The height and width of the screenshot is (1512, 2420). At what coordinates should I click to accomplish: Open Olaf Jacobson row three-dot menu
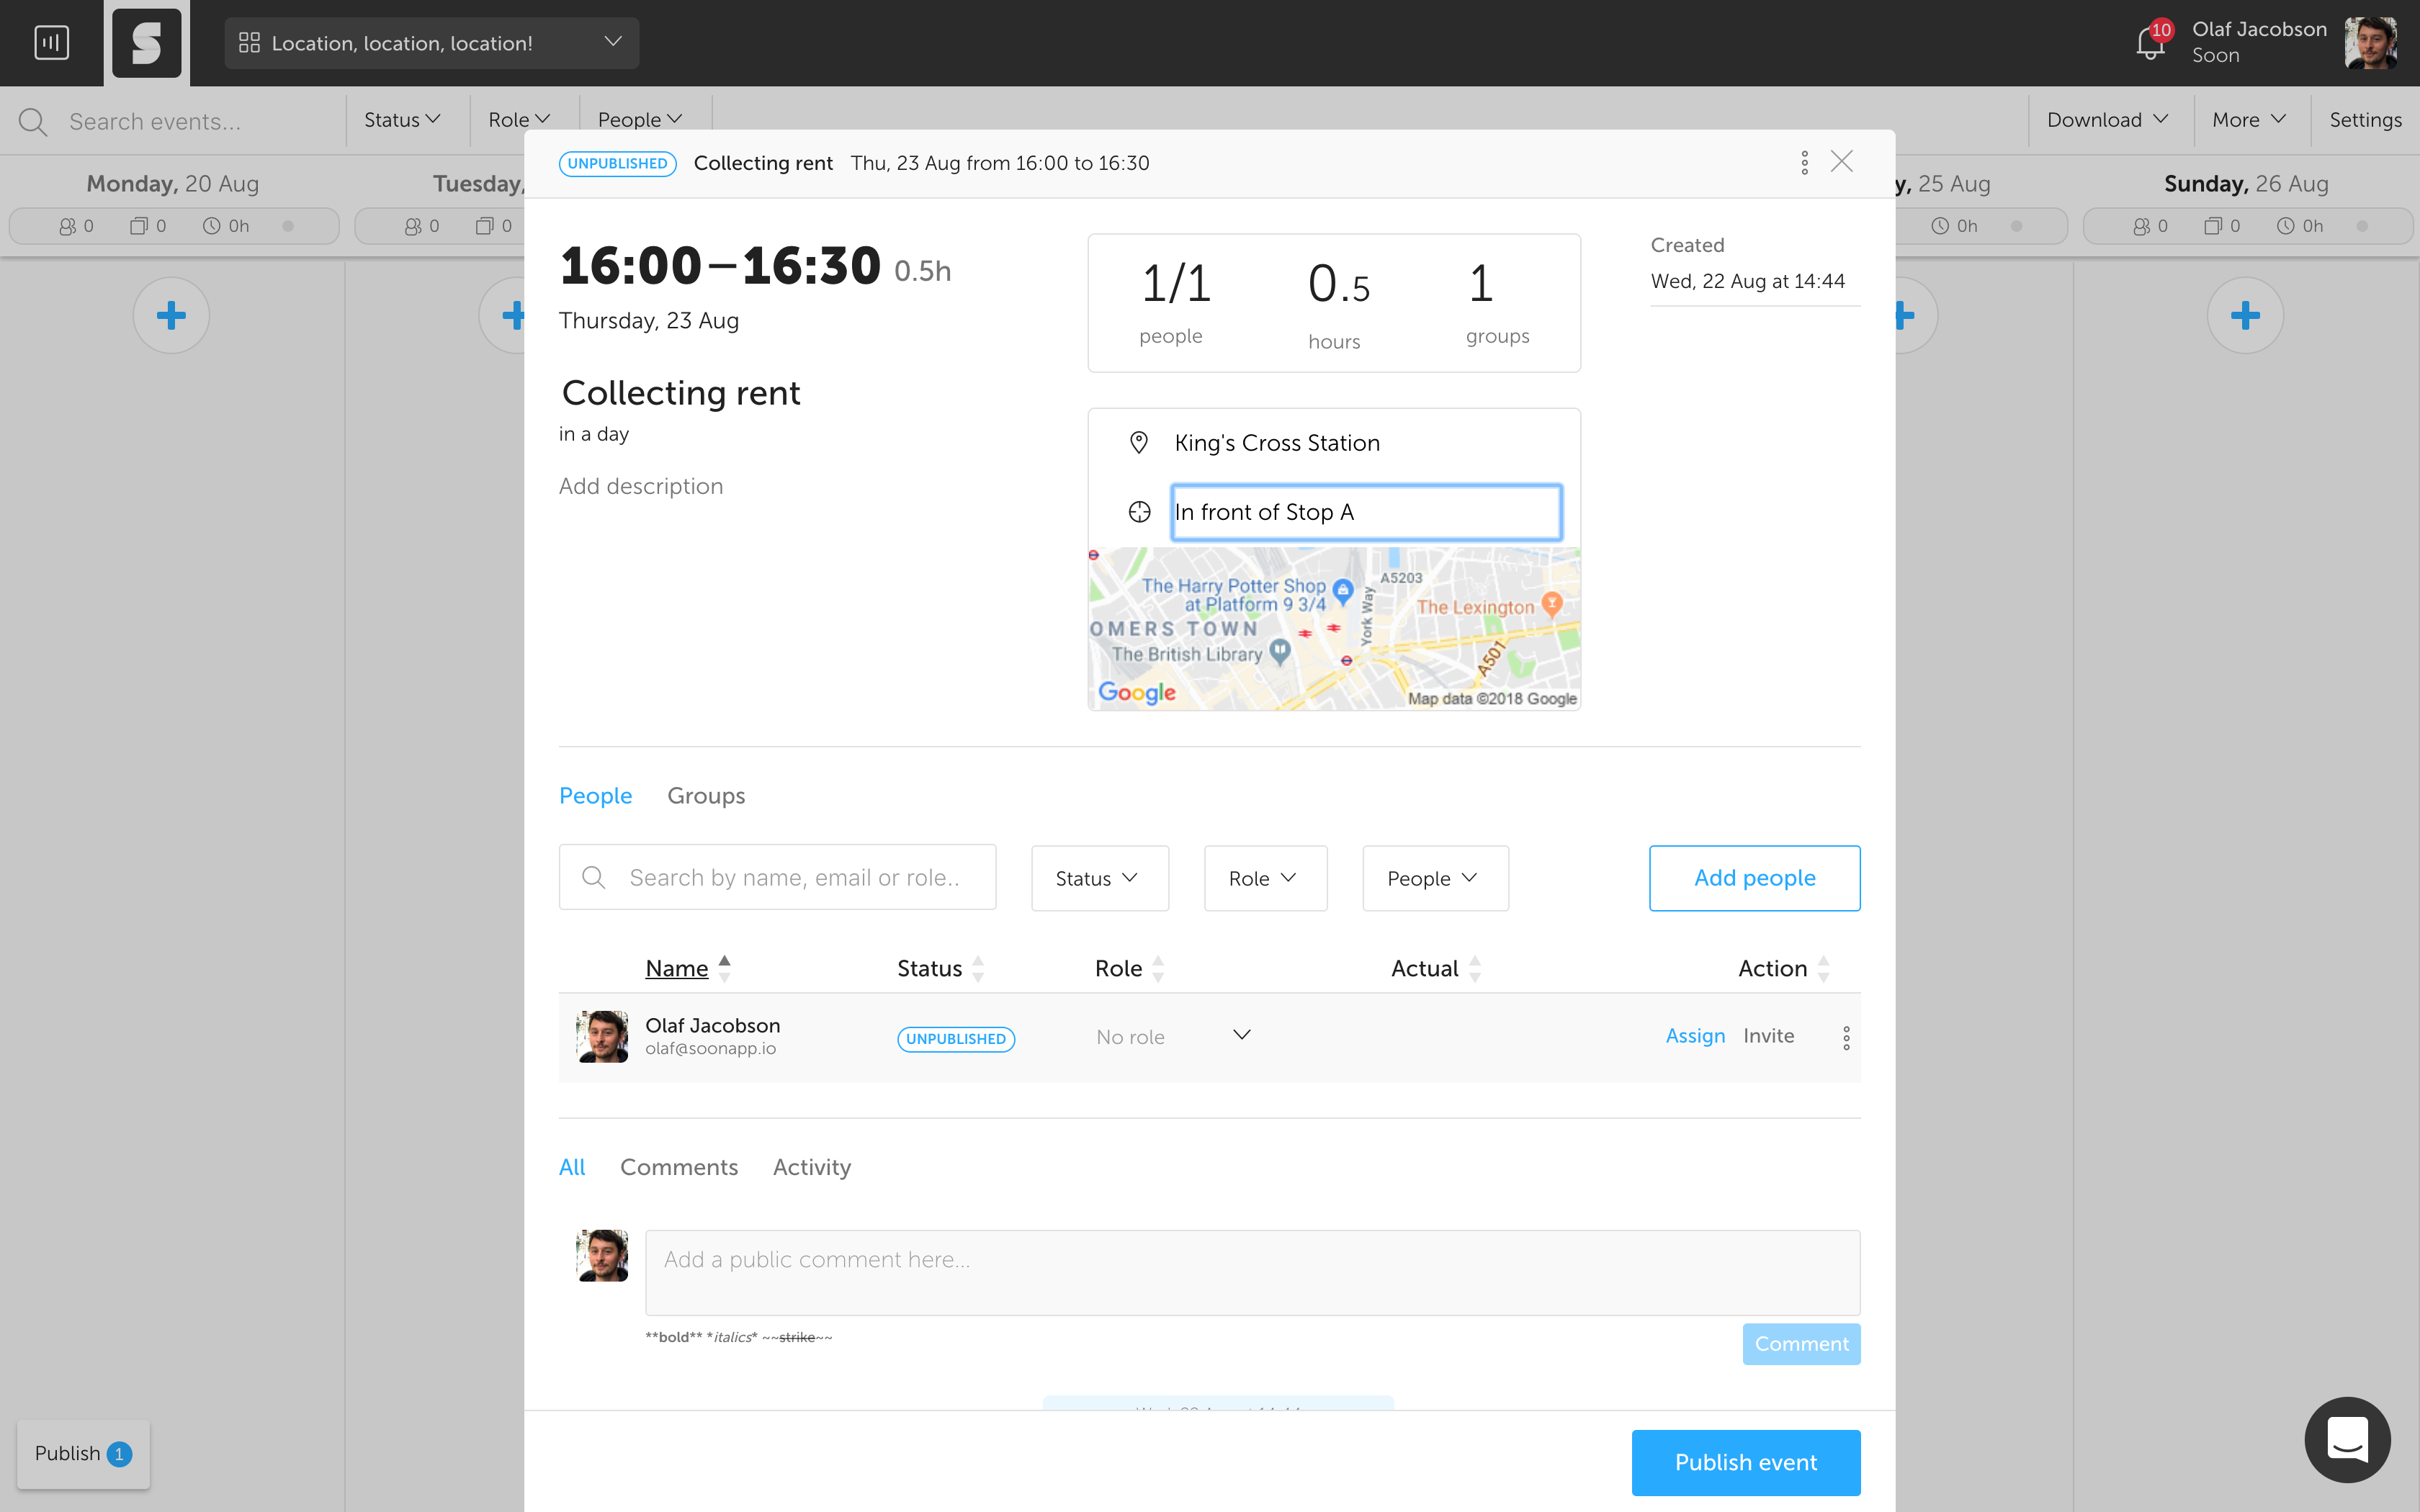pos(1846,1038)
